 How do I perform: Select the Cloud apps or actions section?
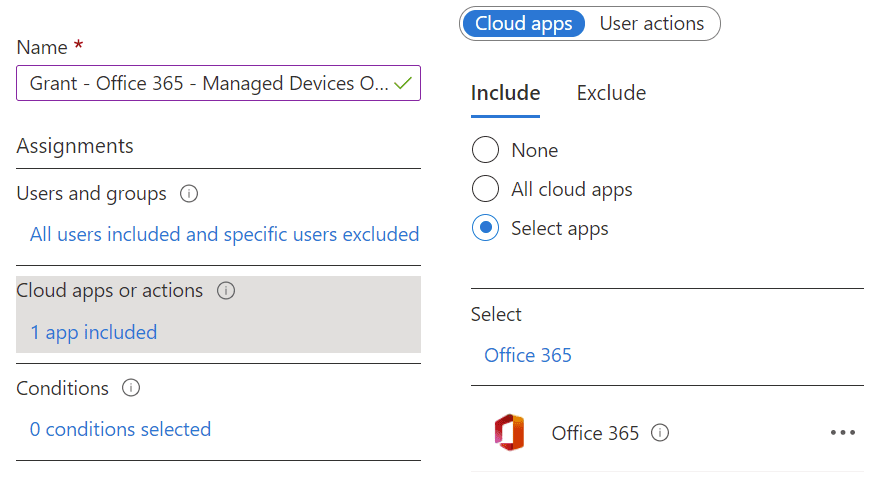point(218,315)
